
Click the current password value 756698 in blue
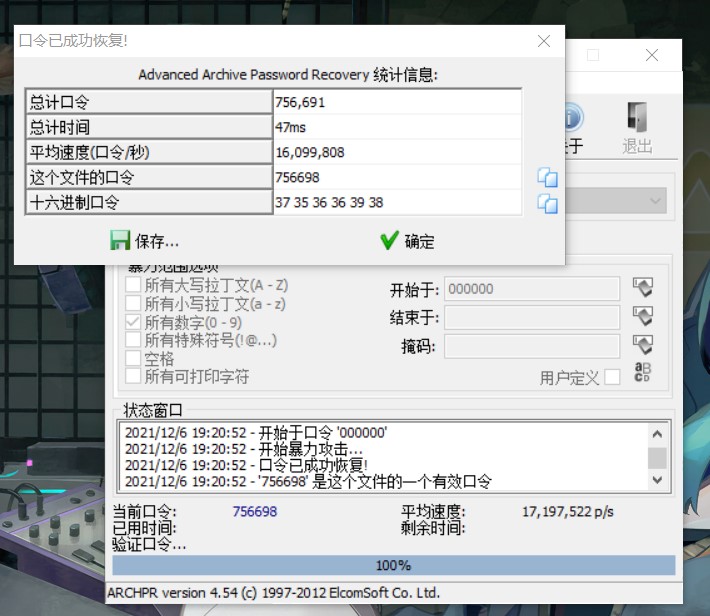coord(254,511)
